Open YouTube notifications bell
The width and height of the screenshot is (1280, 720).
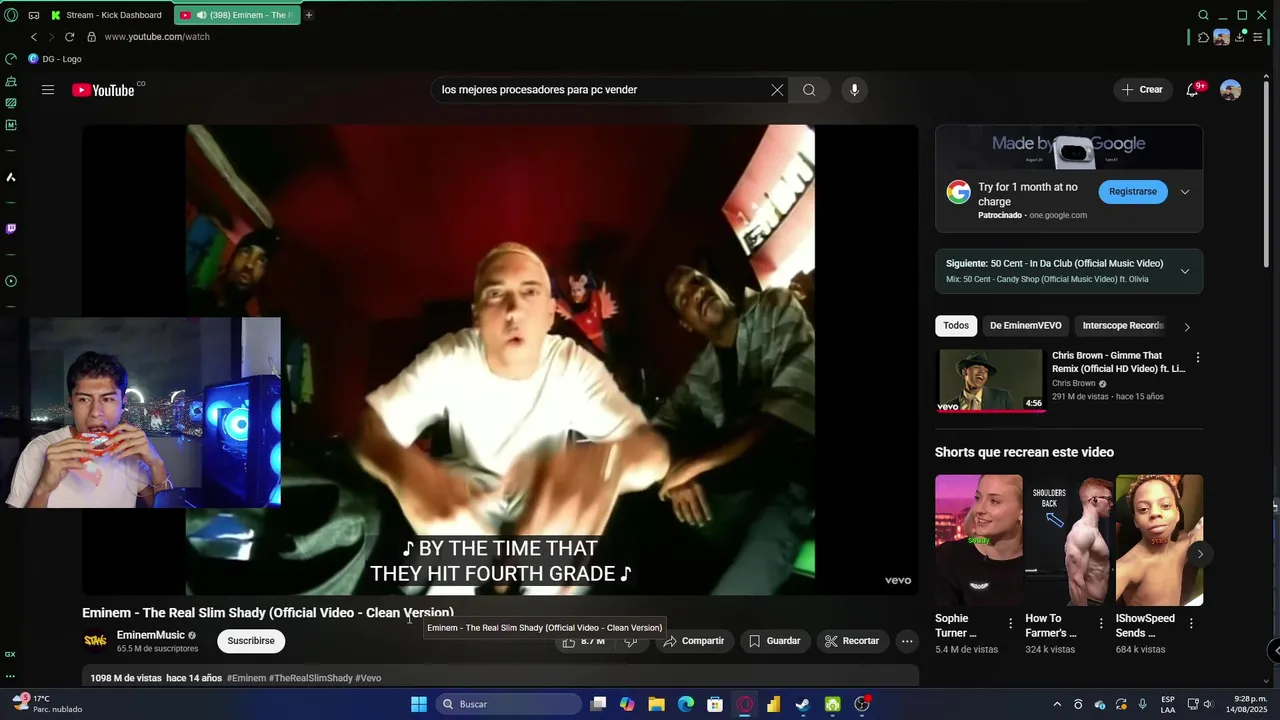[1192, 90]
